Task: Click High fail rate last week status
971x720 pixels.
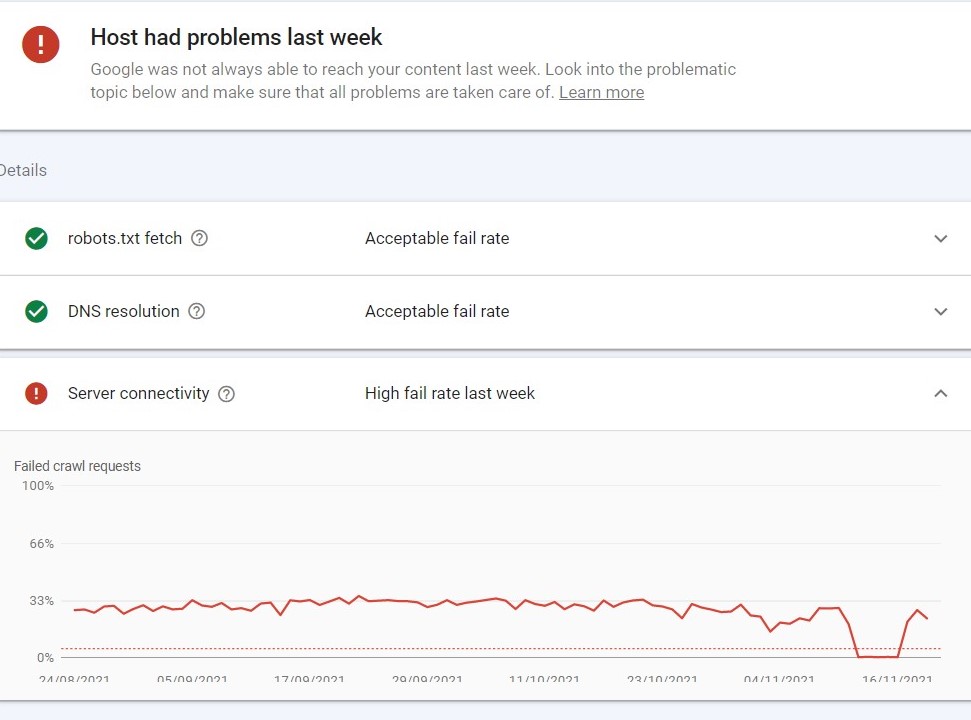Action: (450, 393)
